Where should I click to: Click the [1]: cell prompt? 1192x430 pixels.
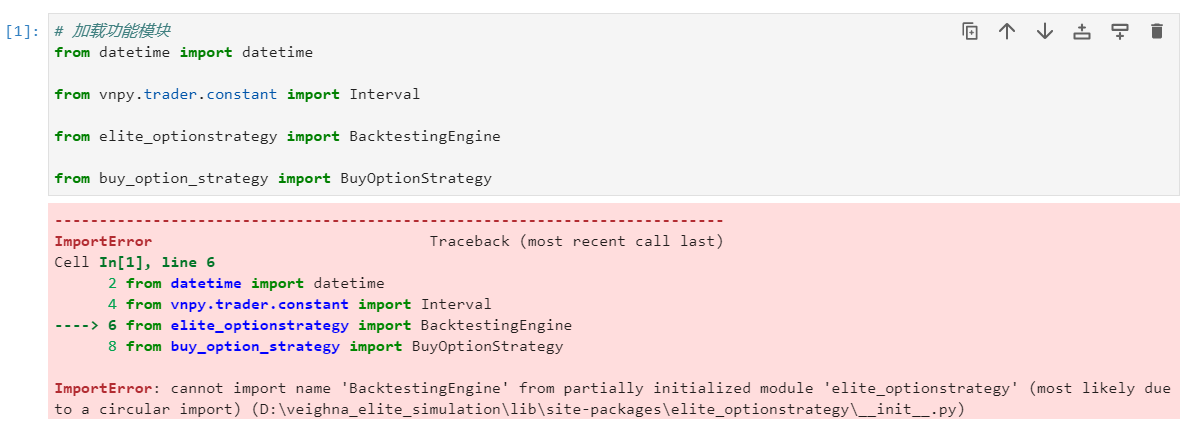click(22, 31)
